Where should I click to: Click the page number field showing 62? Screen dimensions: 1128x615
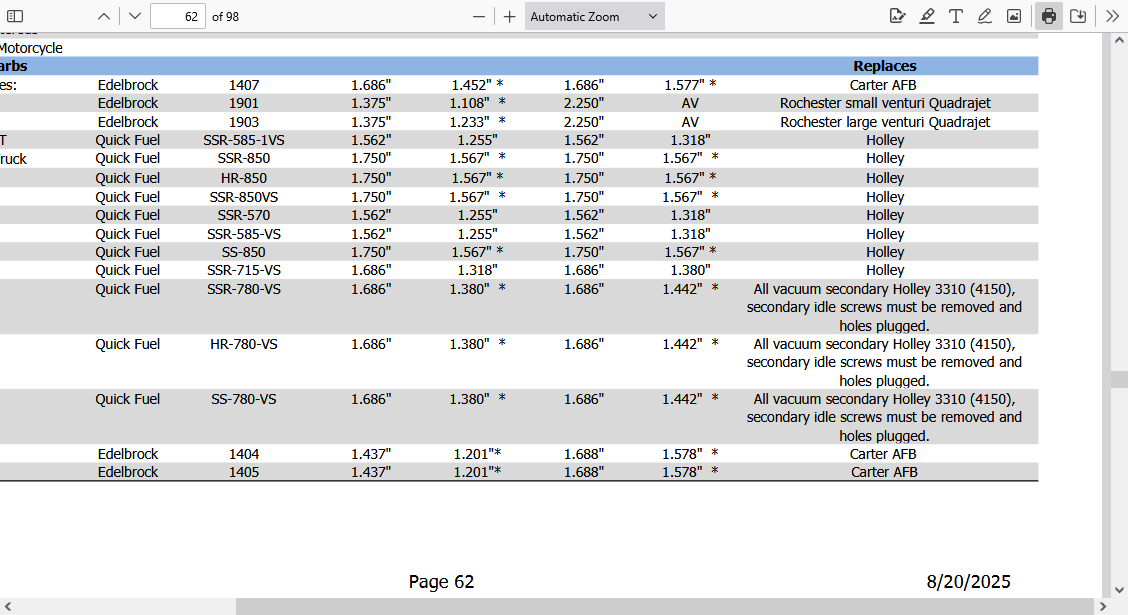178,17
